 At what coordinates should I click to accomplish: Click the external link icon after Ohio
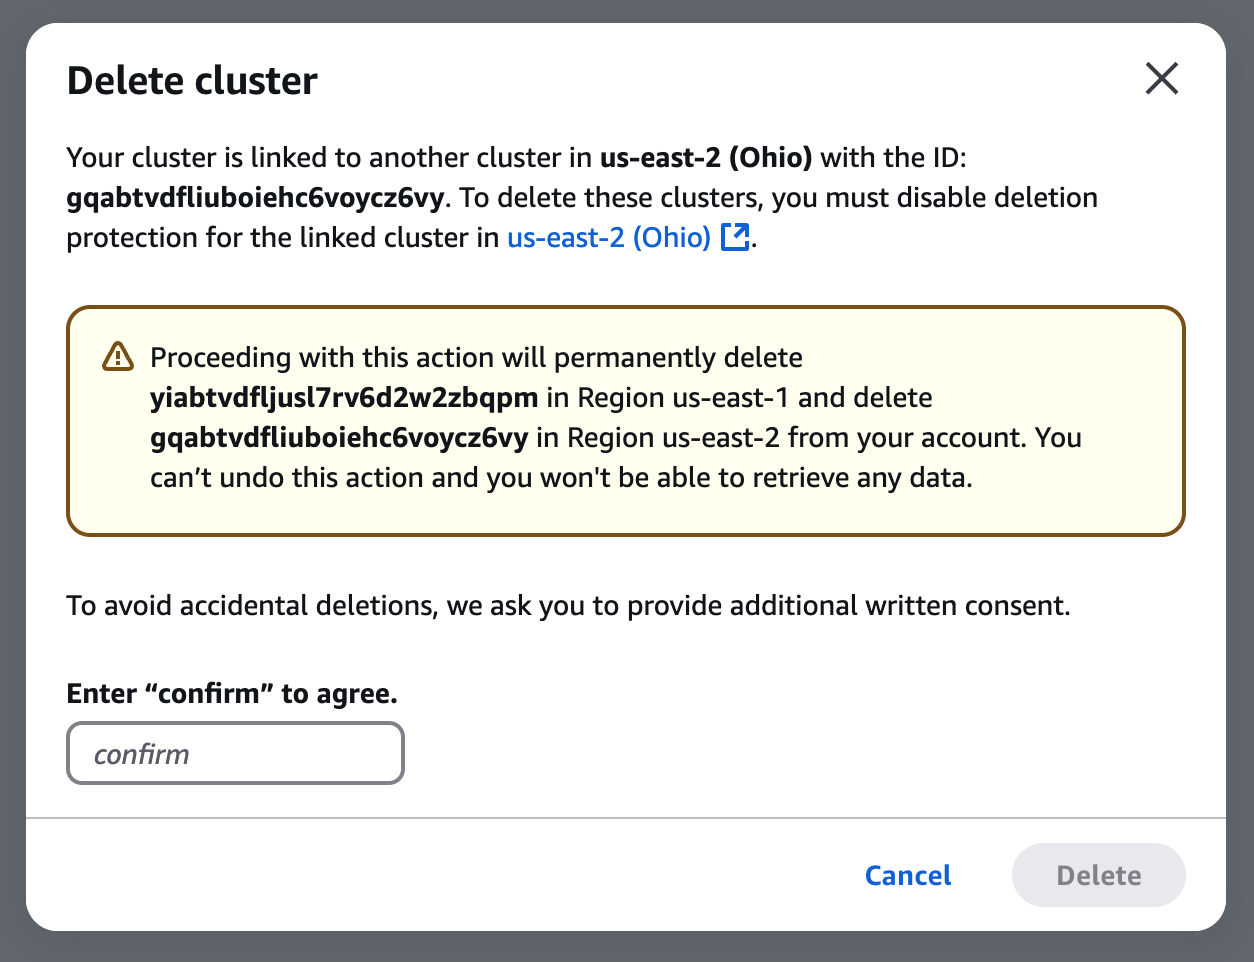[x=735, y=238]
